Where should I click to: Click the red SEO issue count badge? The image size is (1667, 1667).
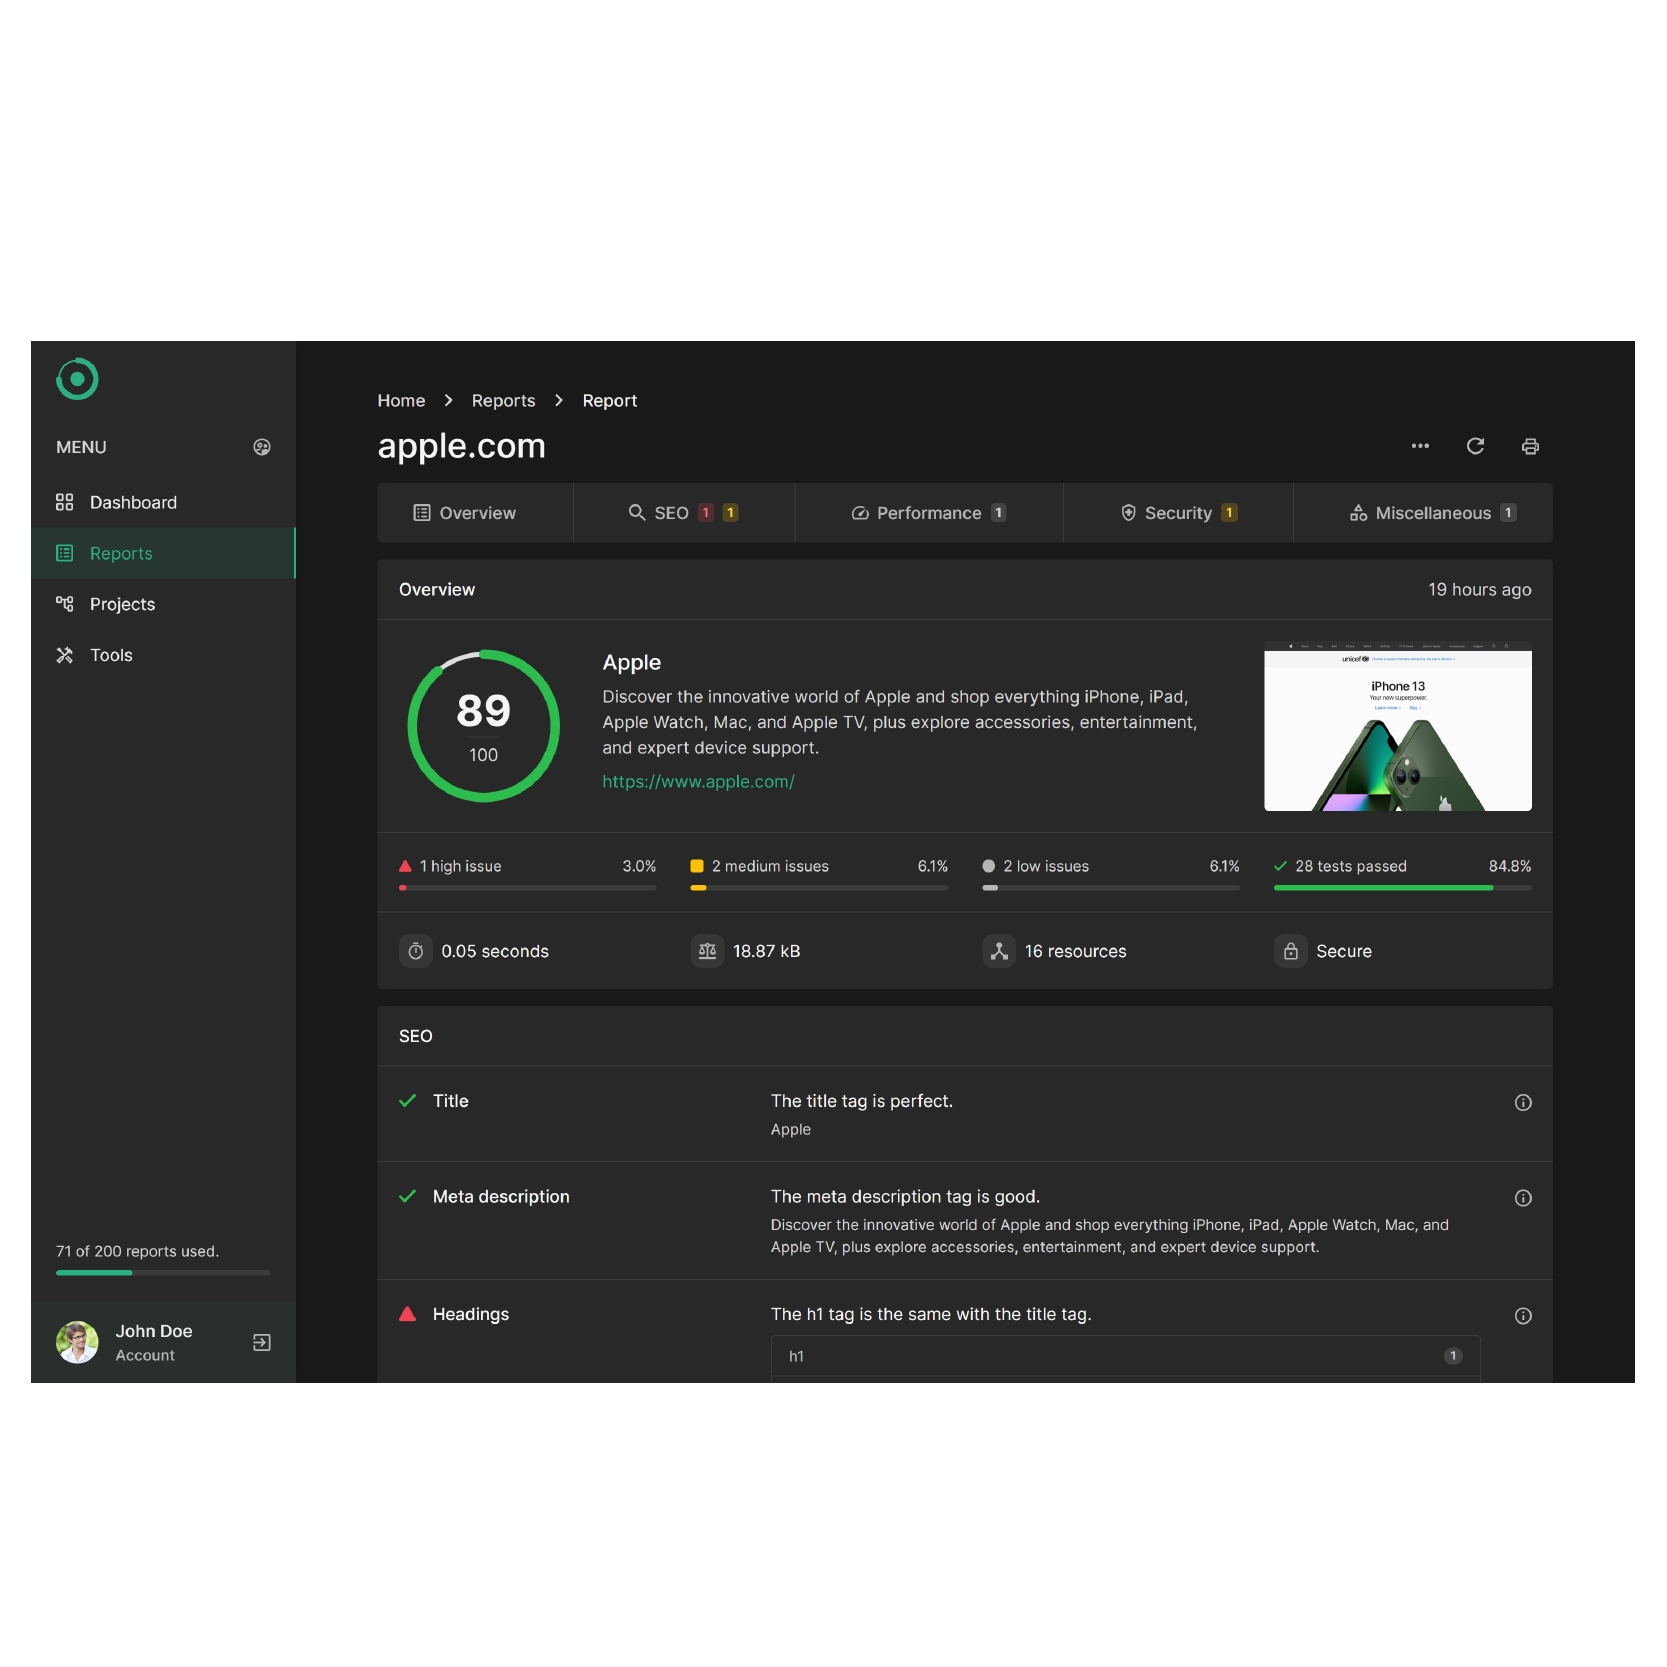706,512
